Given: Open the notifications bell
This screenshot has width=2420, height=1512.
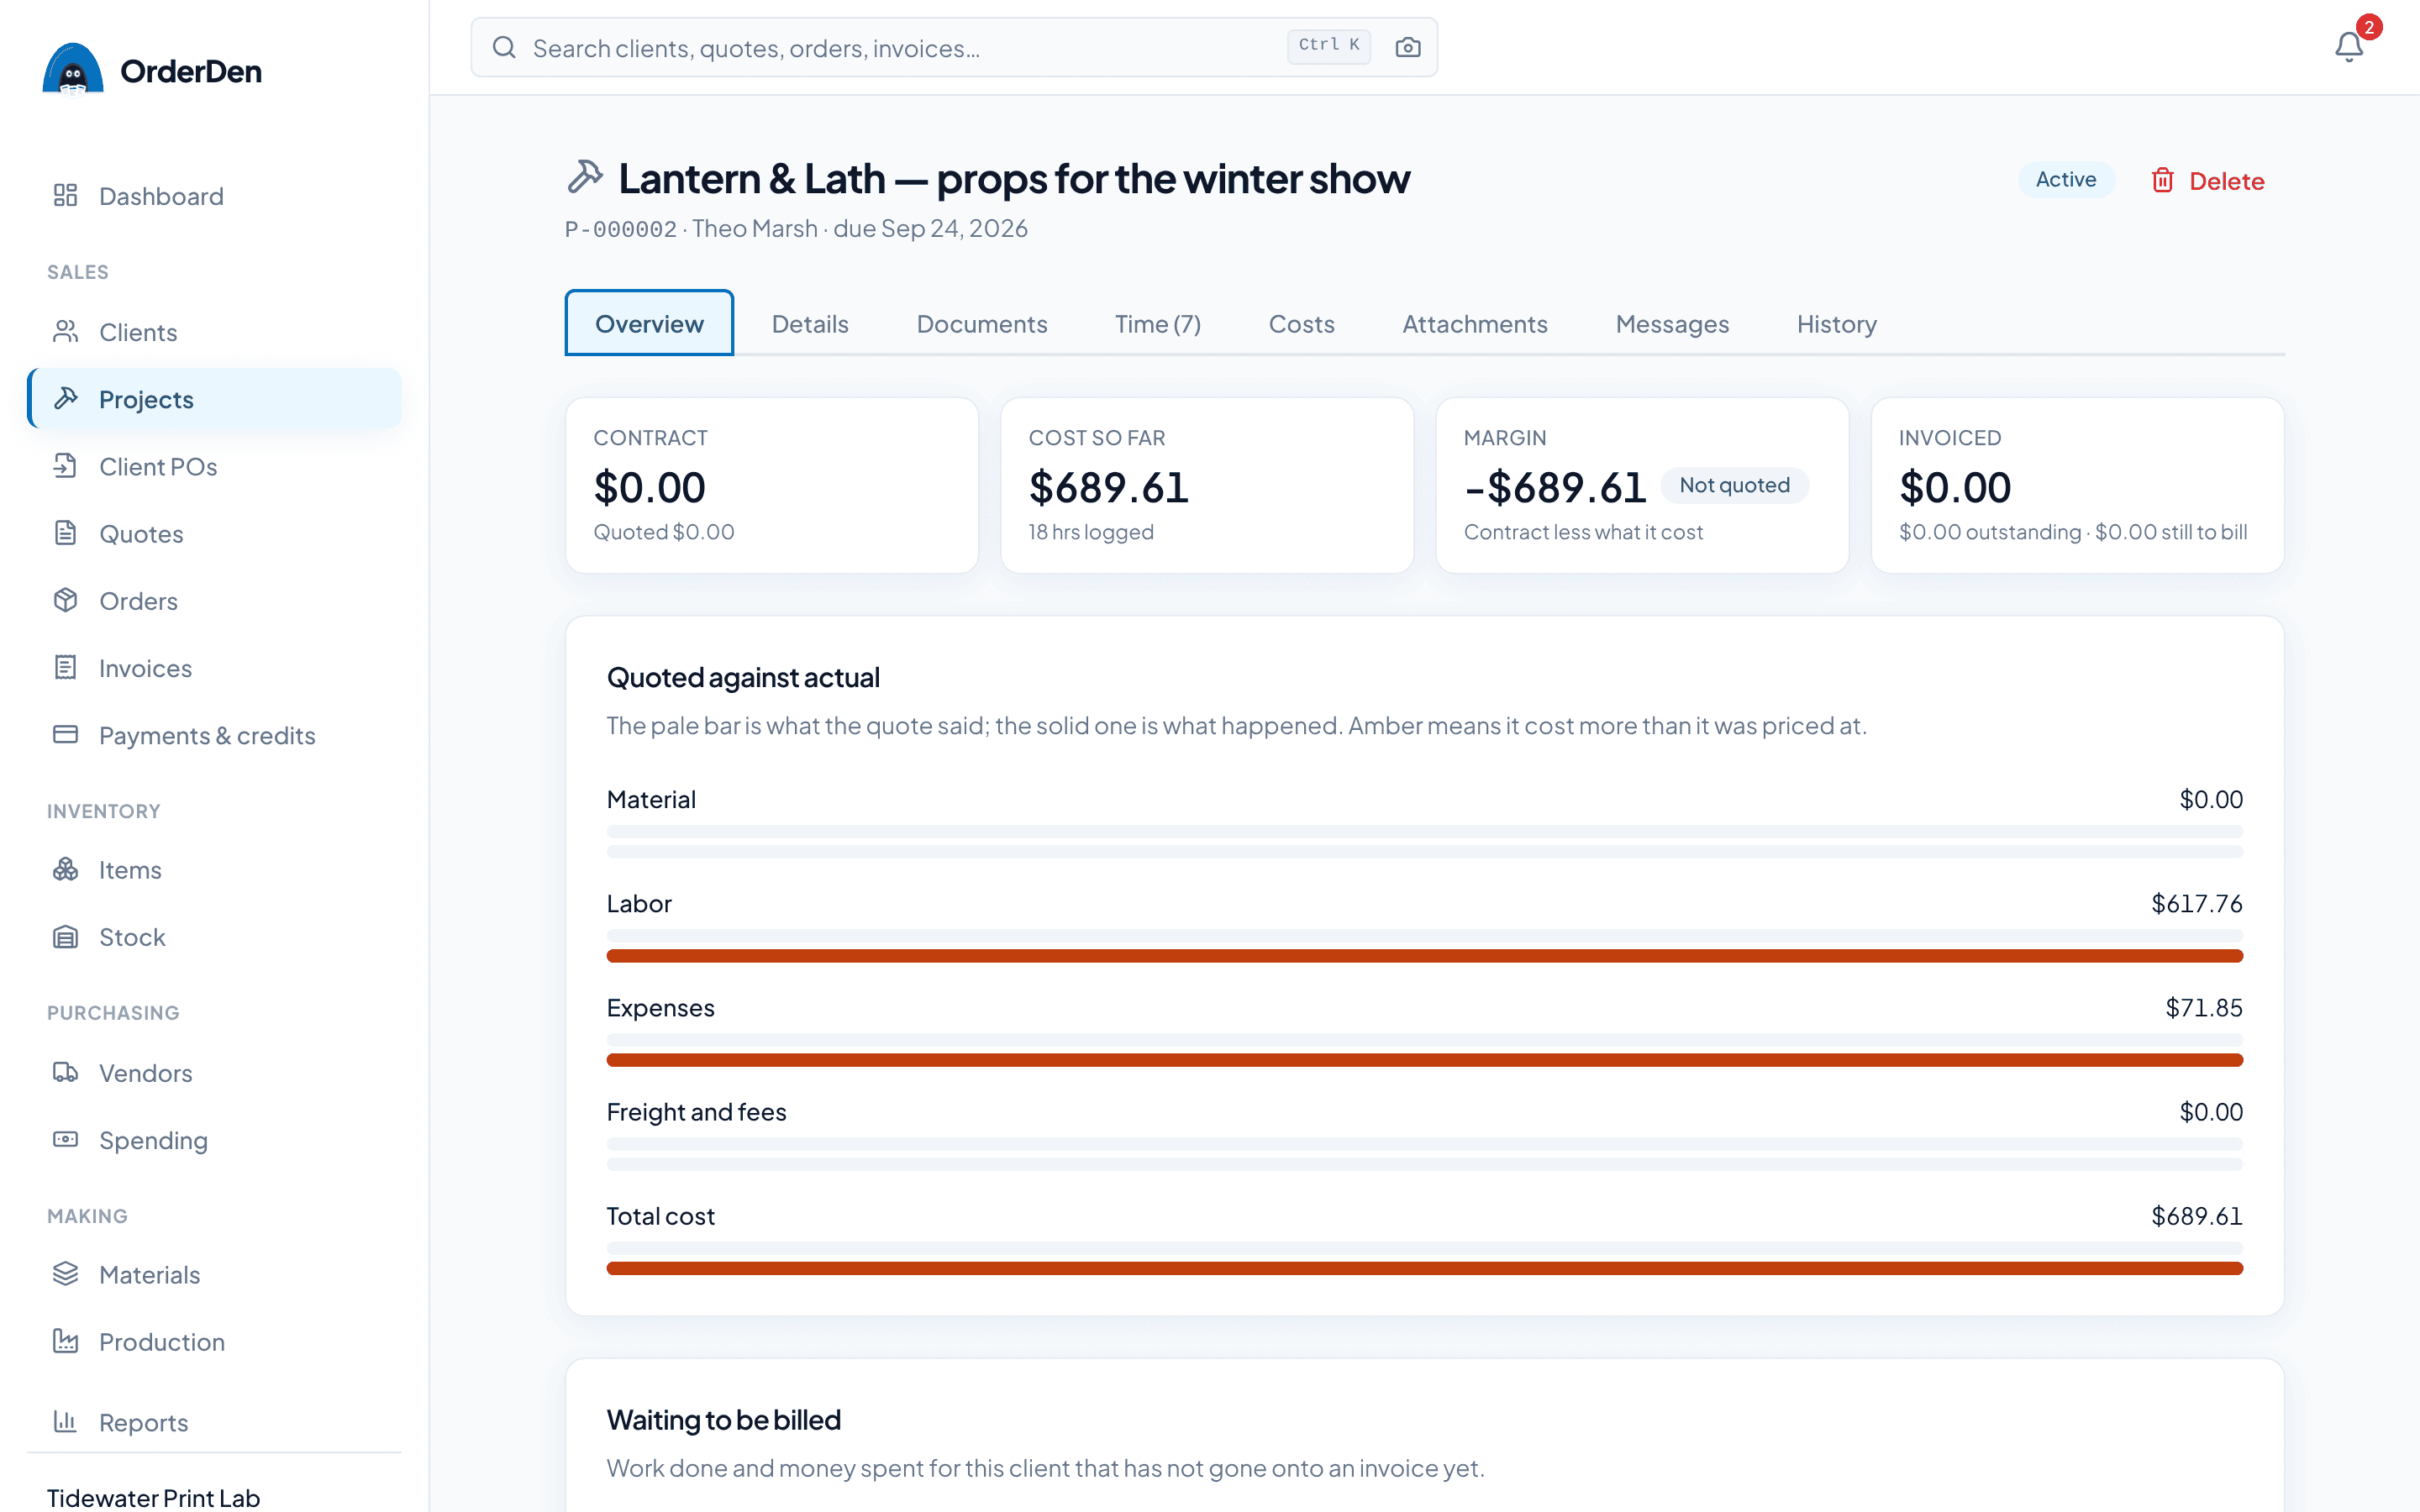Looking at the screenshot, I should tap(2349, 47).
